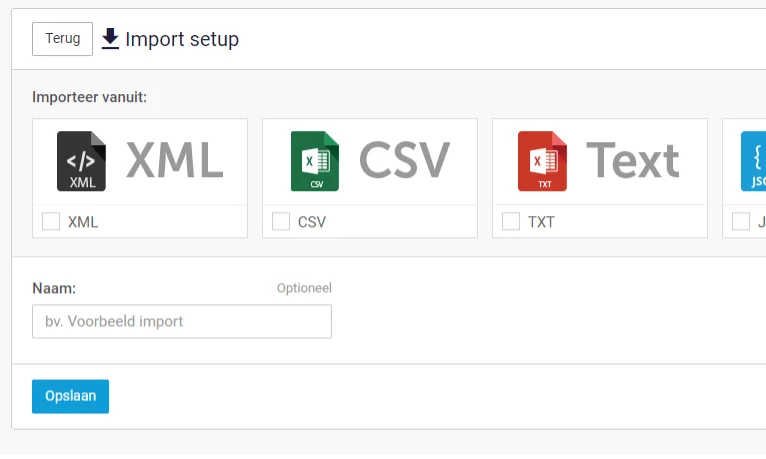Screen dimensions: 766x459
Task: Select the dark XML file icon
Action: point(81,161)
